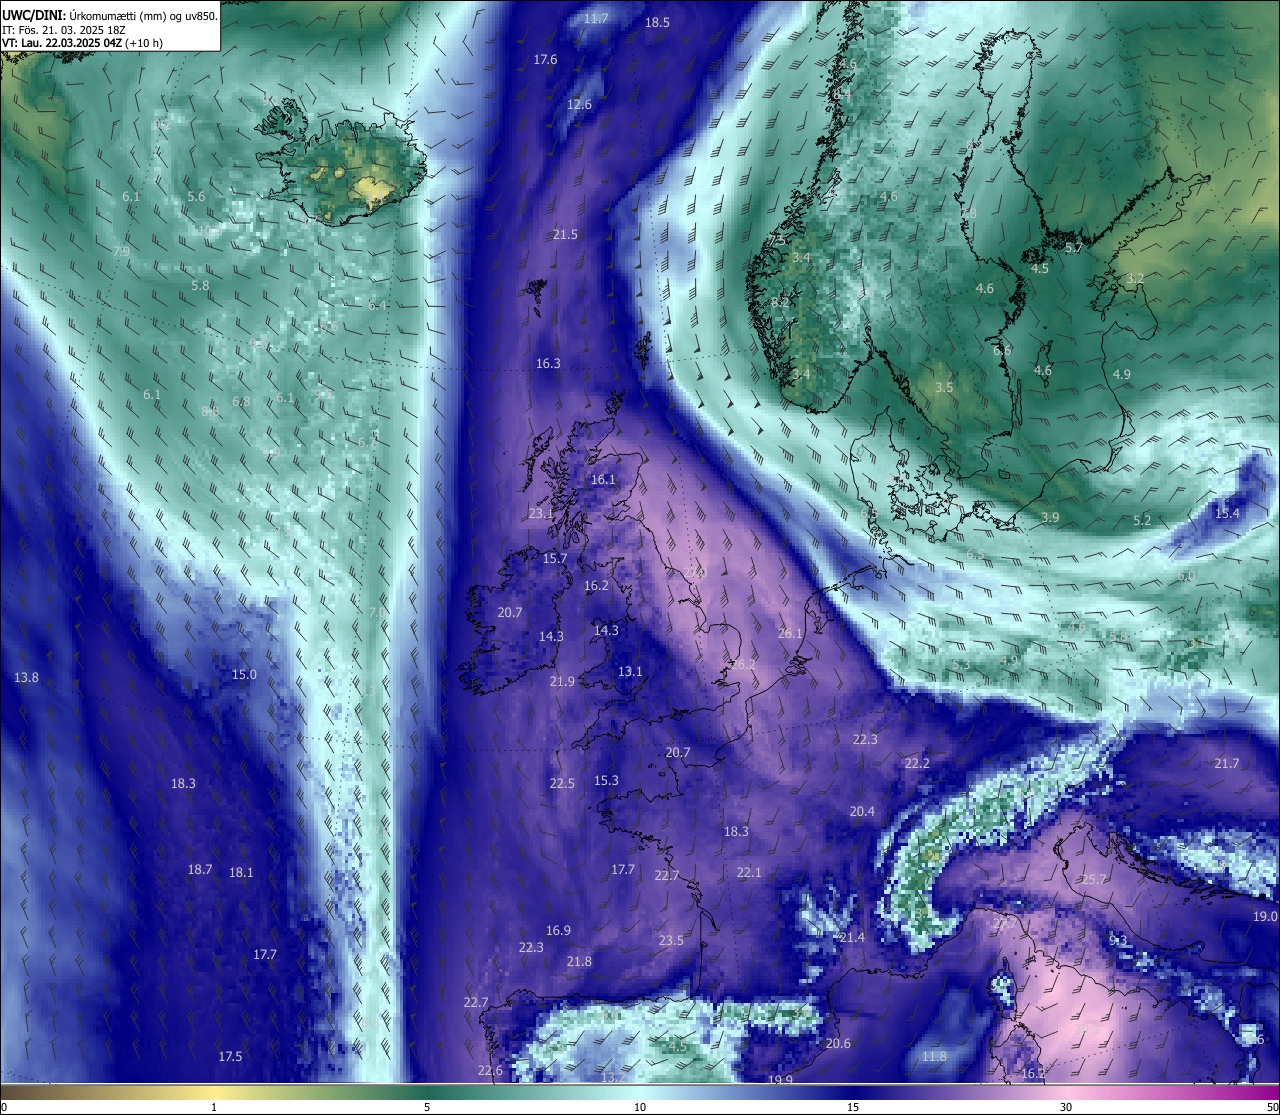This screenshot has height=1115, width=1280.
Task: Click the map value 12.6
Action: (x=579, y=104)
